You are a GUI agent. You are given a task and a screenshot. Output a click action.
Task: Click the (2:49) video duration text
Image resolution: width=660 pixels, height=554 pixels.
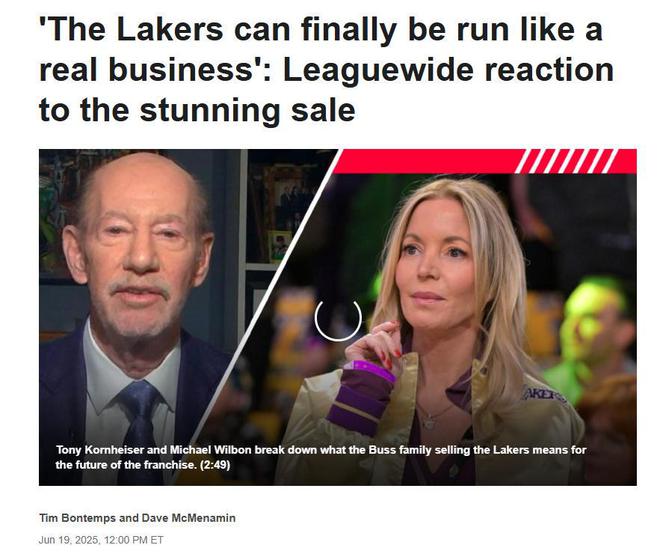click(x=215, y=465)
